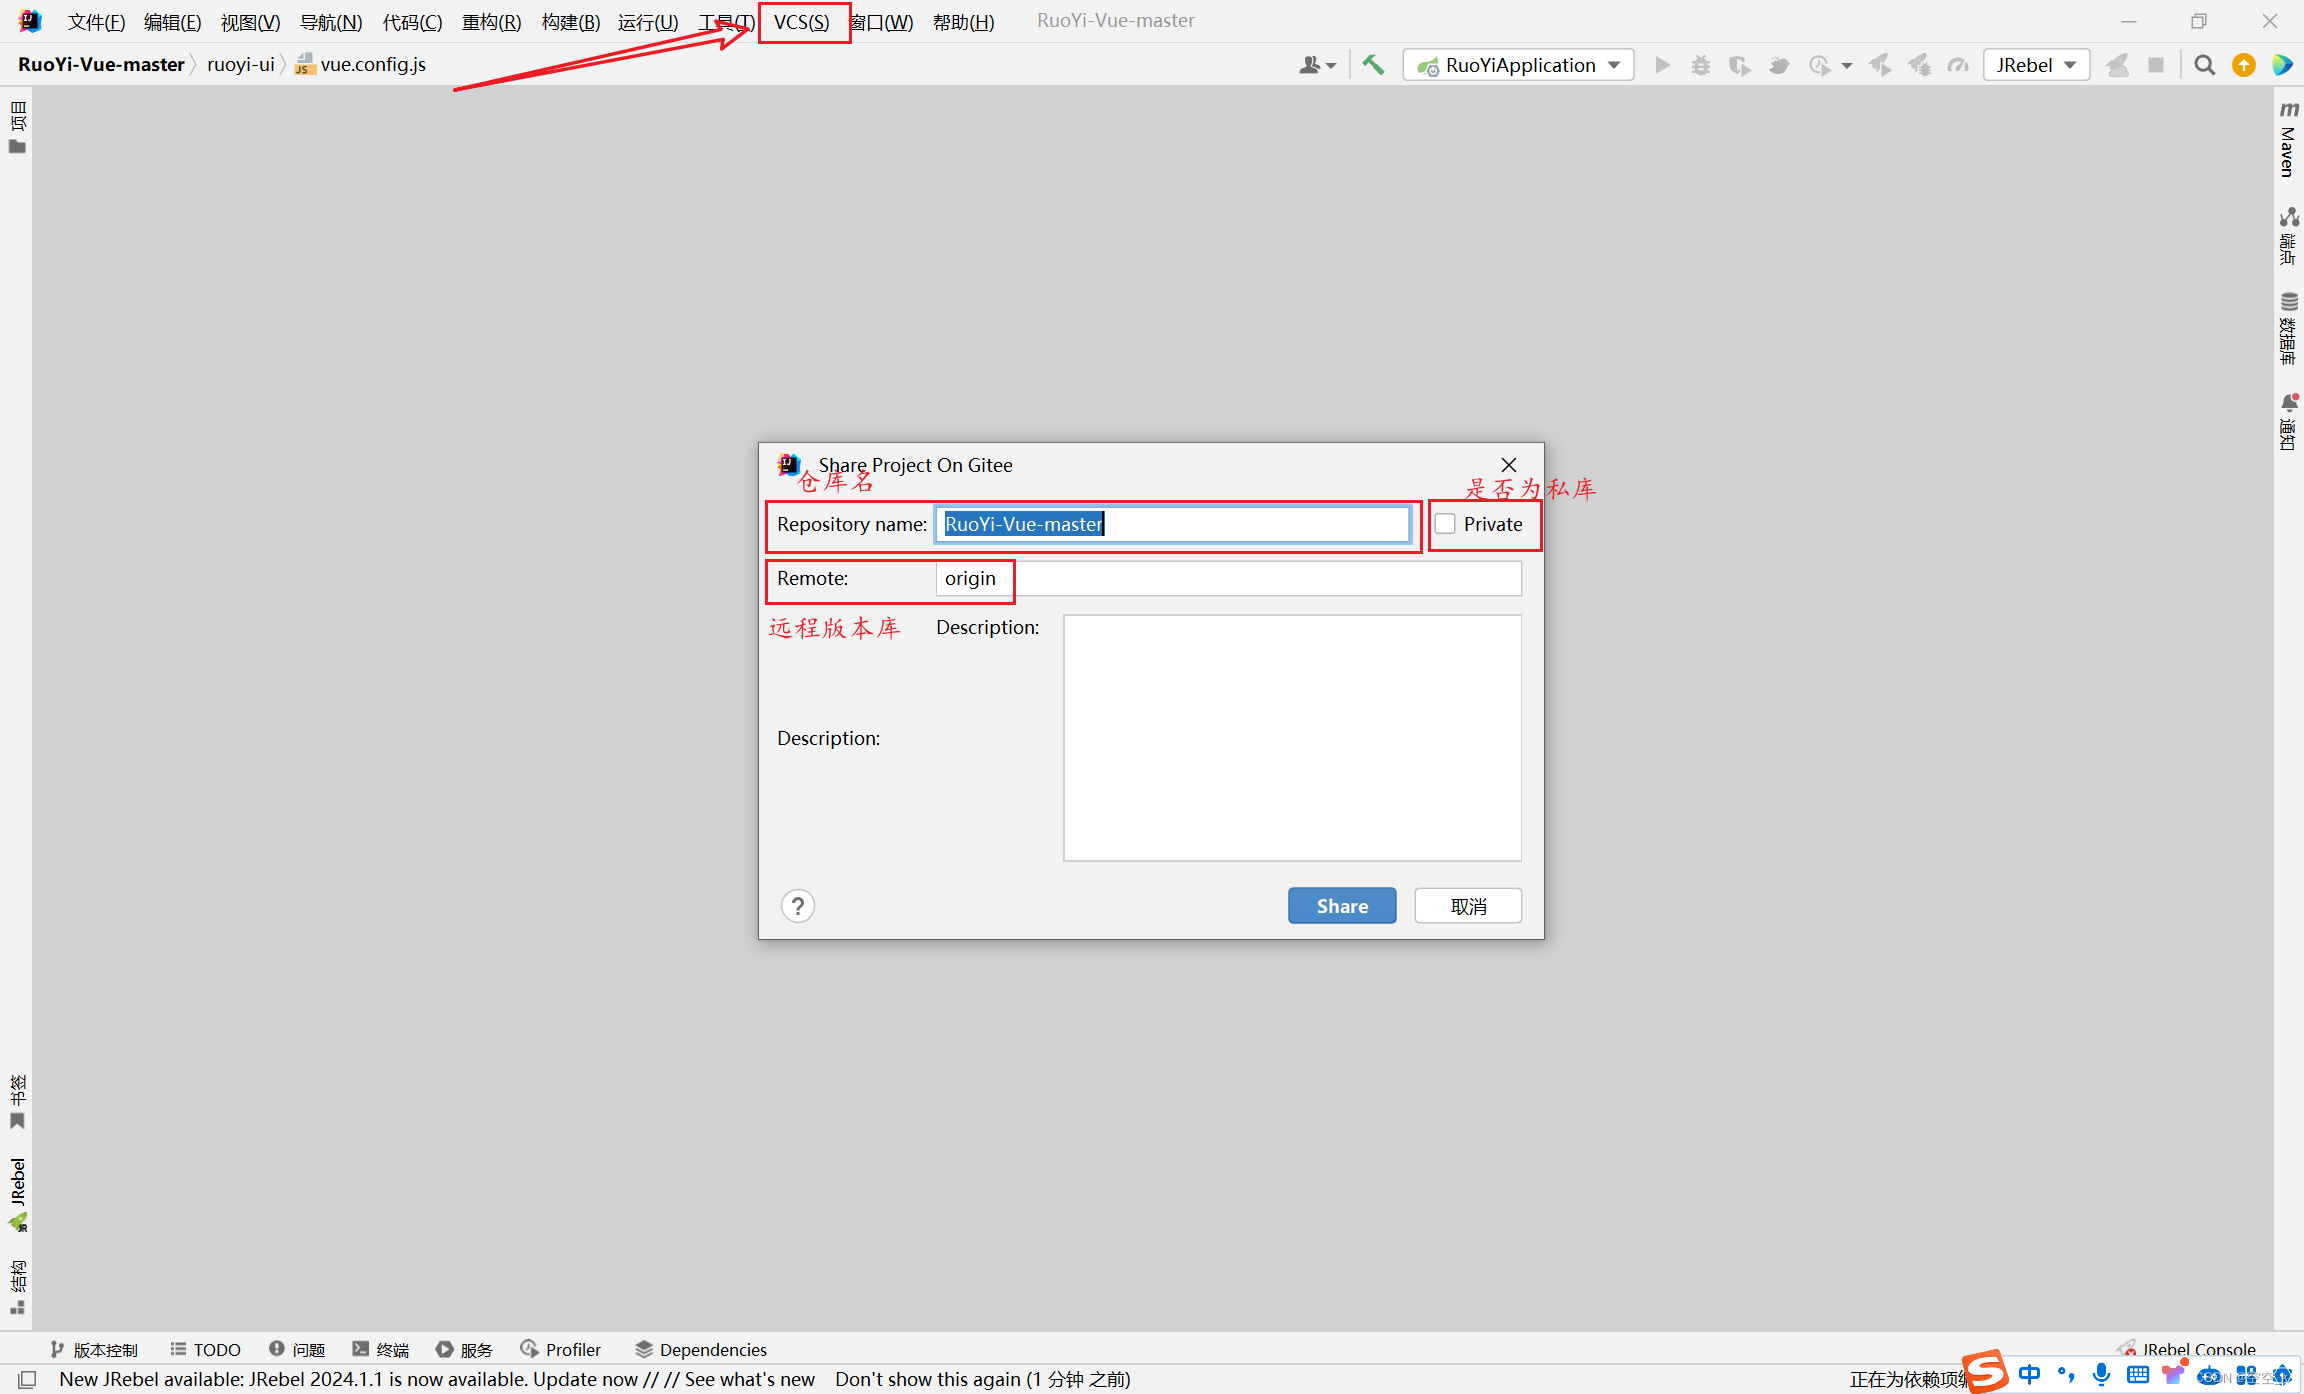Open the JRebel dropdown selector
The width and height of the screenshot is (2304, 1394).
(2035, 64)
